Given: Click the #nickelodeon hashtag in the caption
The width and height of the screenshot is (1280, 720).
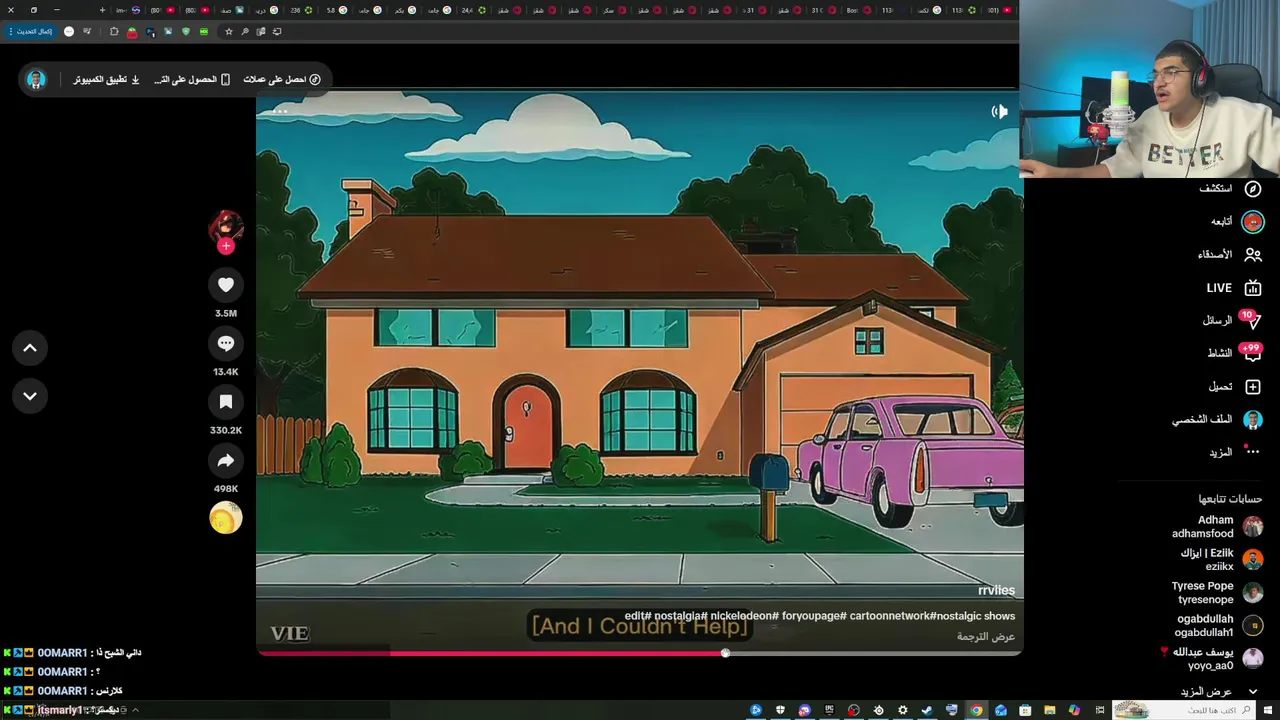Looking at the screenshot, I should click(745, 616).
